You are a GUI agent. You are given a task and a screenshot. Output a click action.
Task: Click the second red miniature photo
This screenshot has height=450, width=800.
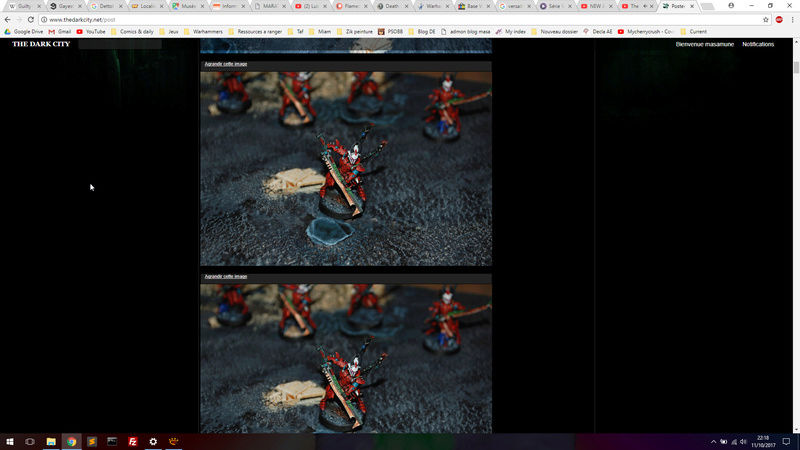(346, 359)
